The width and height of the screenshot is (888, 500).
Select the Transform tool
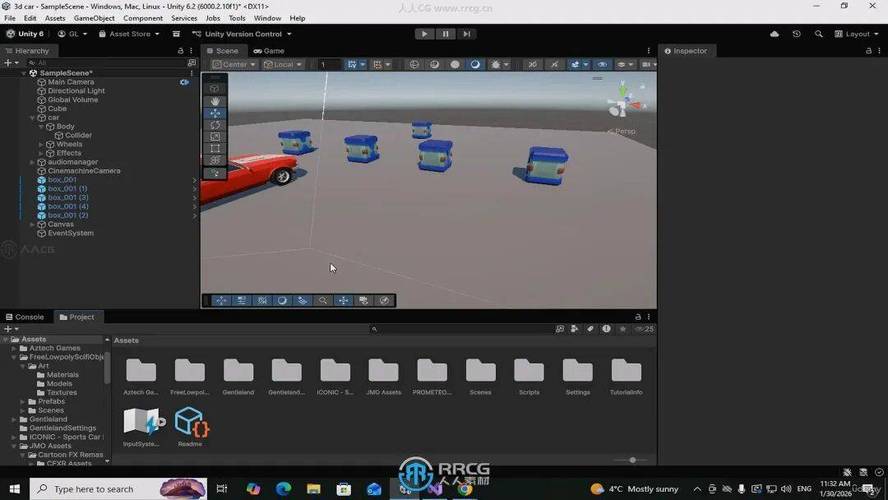[x=215, y=160]
